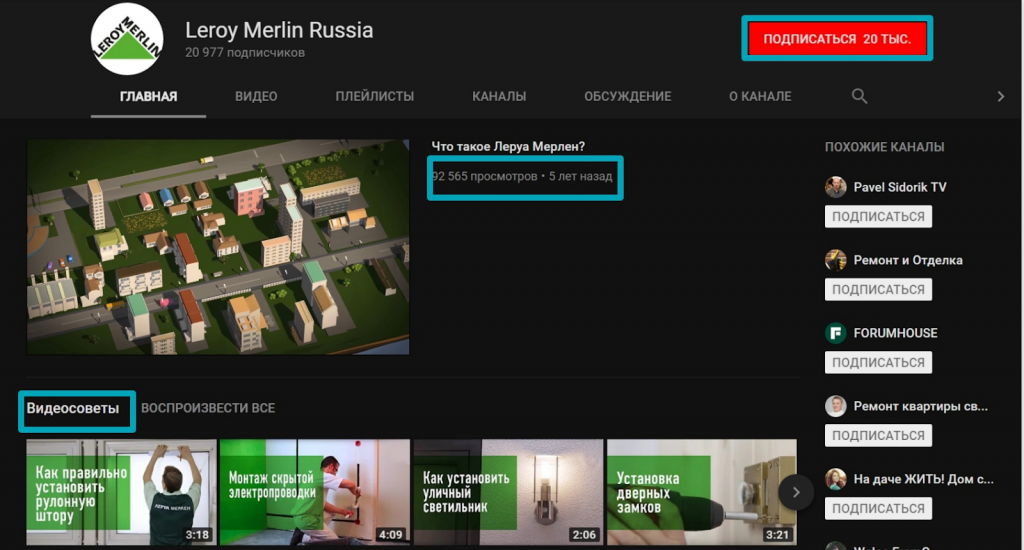Open Как установить уличный светильник video thumbnail
This screenshot has width=1024, height=550.
(509, 492)
